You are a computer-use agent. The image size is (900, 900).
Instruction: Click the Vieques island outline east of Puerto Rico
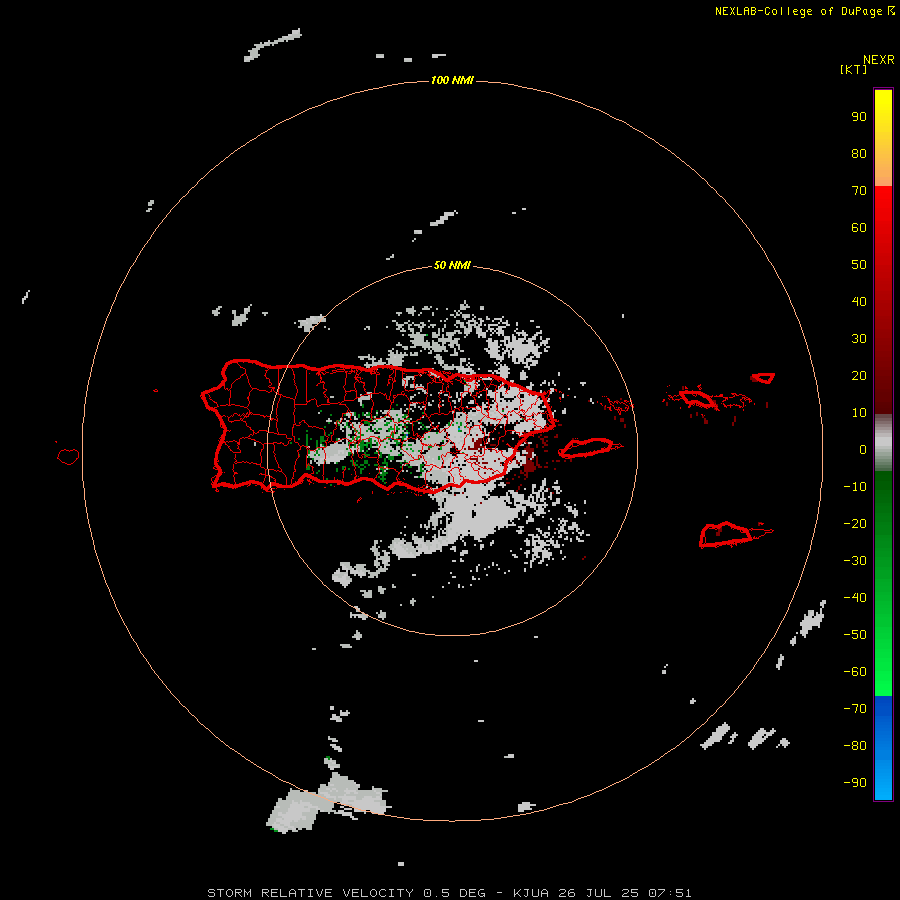tap(589, 448)
